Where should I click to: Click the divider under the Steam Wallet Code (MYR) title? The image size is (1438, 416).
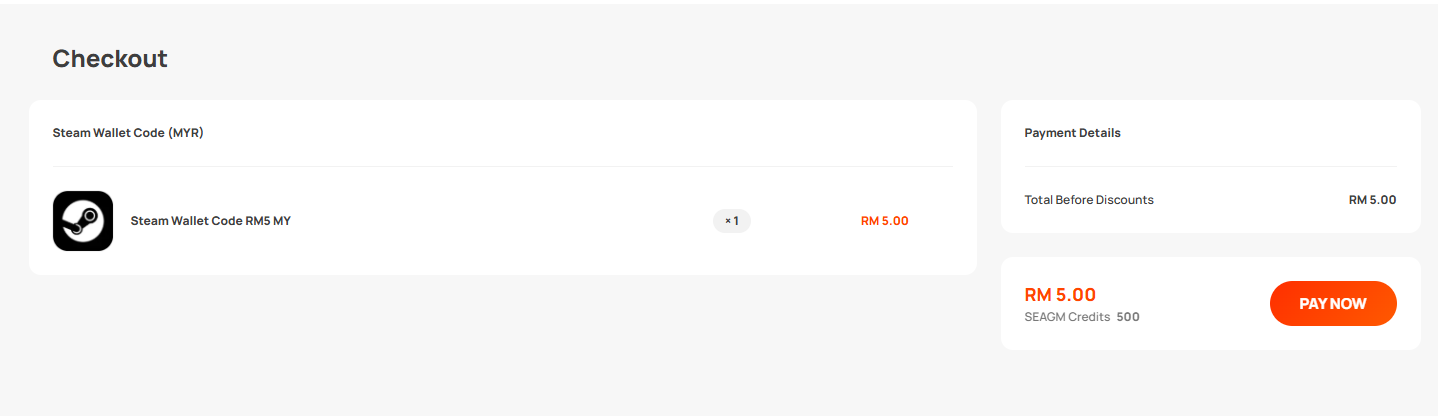click(x=503, y=166)
